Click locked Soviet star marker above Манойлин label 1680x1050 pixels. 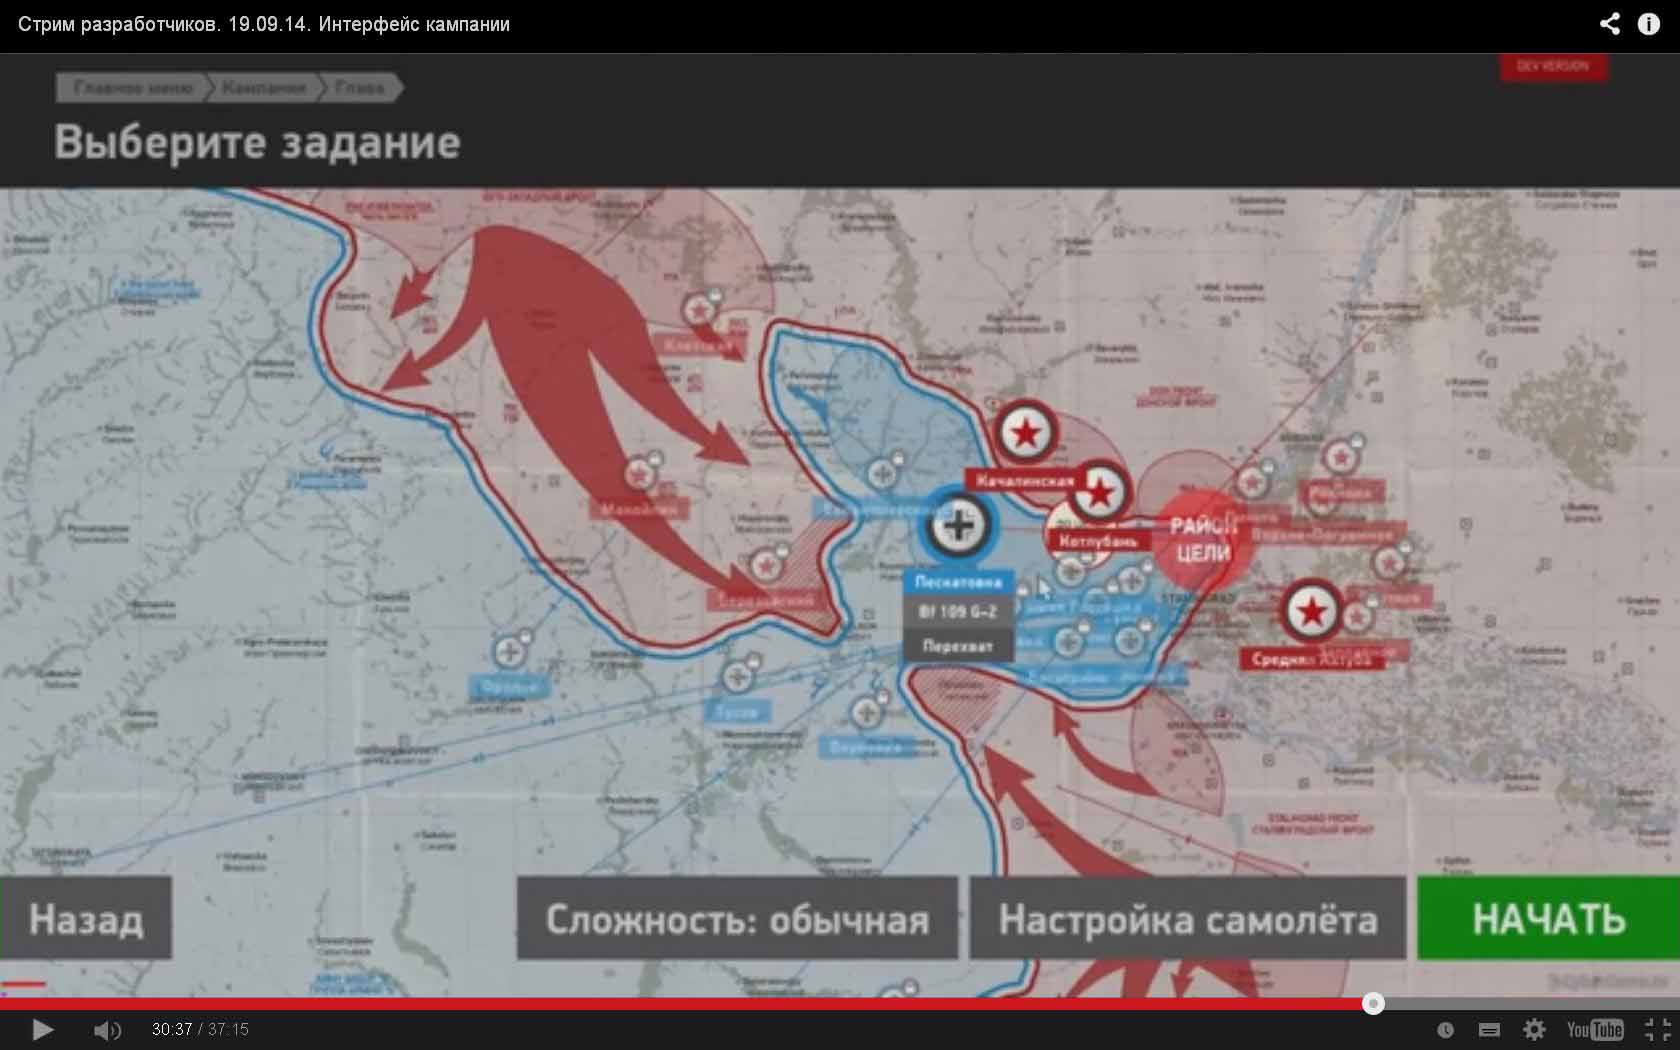coord(641,473)
